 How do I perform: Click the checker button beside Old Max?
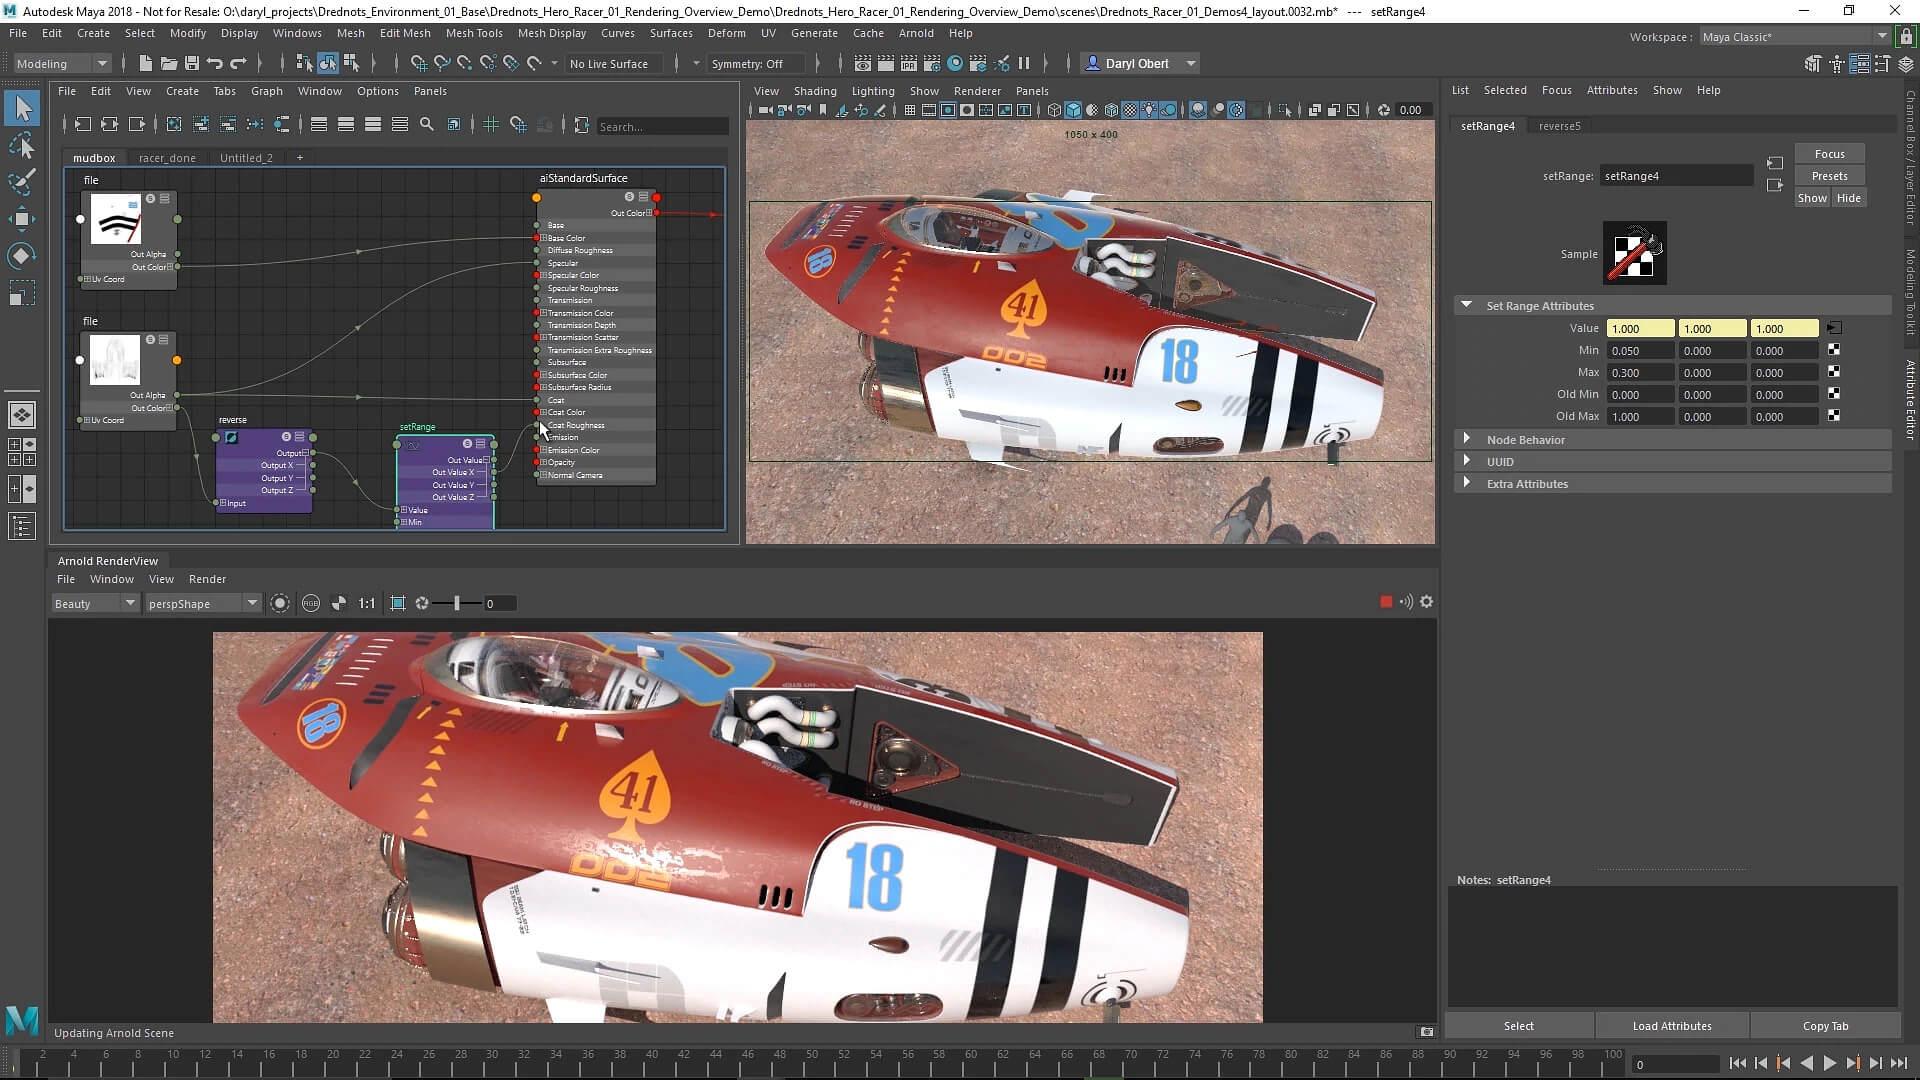click(1834, 416)
